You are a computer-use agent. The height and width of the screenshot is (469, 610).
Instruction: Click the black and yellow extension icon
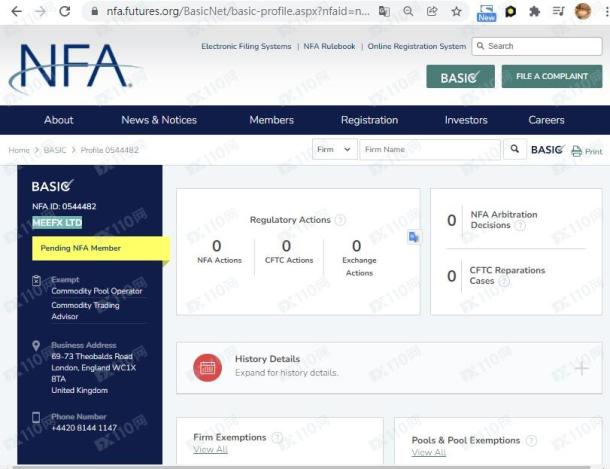510,12
